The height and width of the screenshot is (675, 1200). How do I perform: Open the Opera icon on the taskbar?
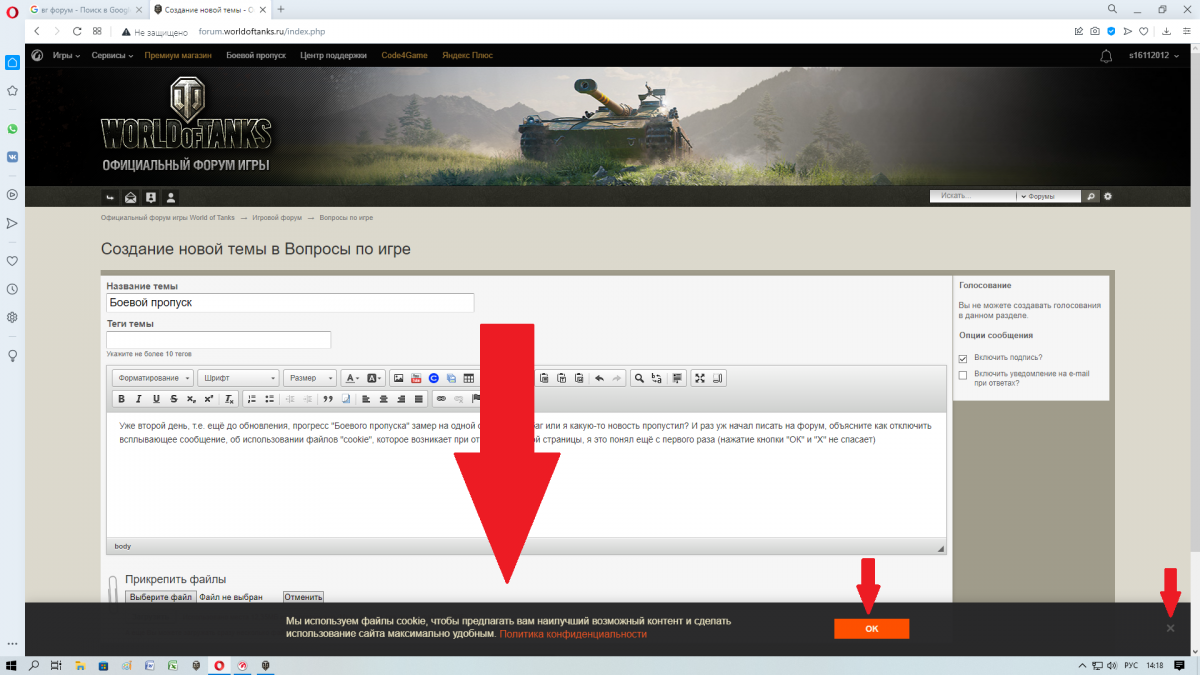(x=218, y=665)
